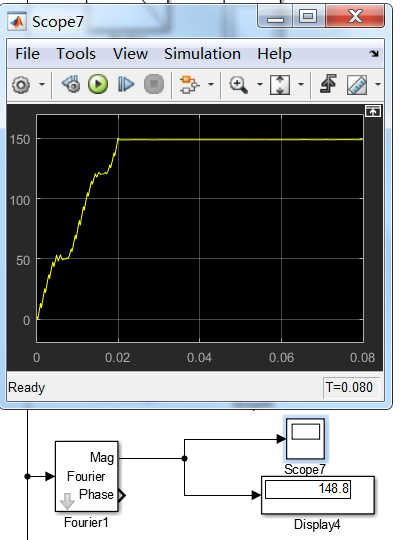Select the Zoom magnifier tool

(239, 85)
